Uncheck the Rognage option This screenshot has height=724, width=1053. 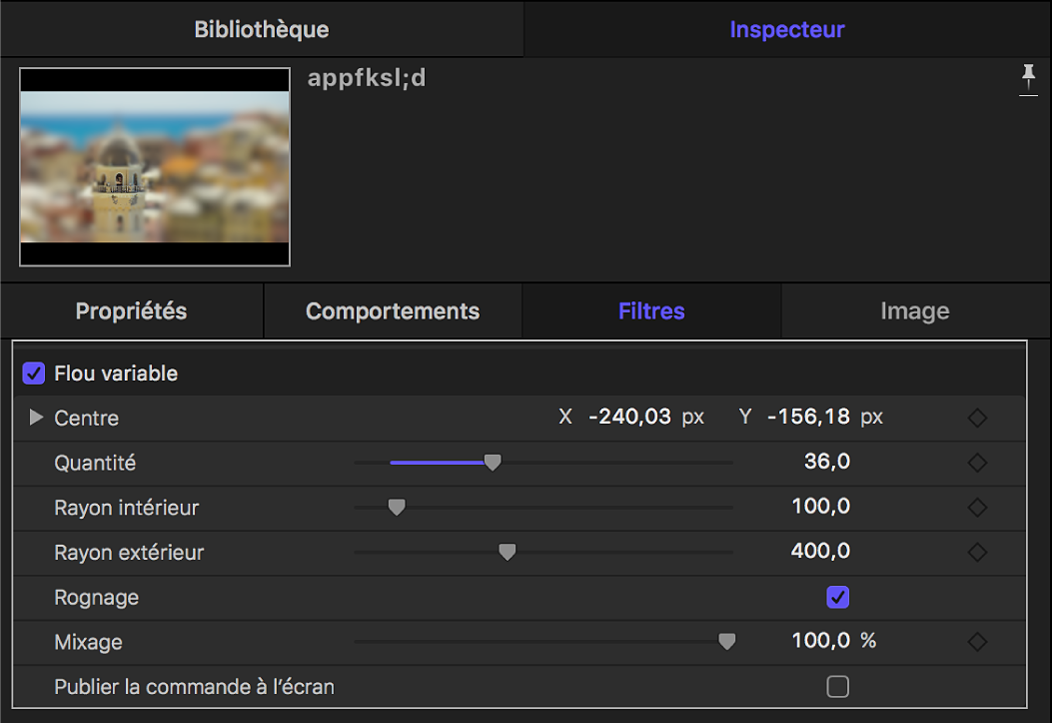pyautogui.click(x=838, y=597)
